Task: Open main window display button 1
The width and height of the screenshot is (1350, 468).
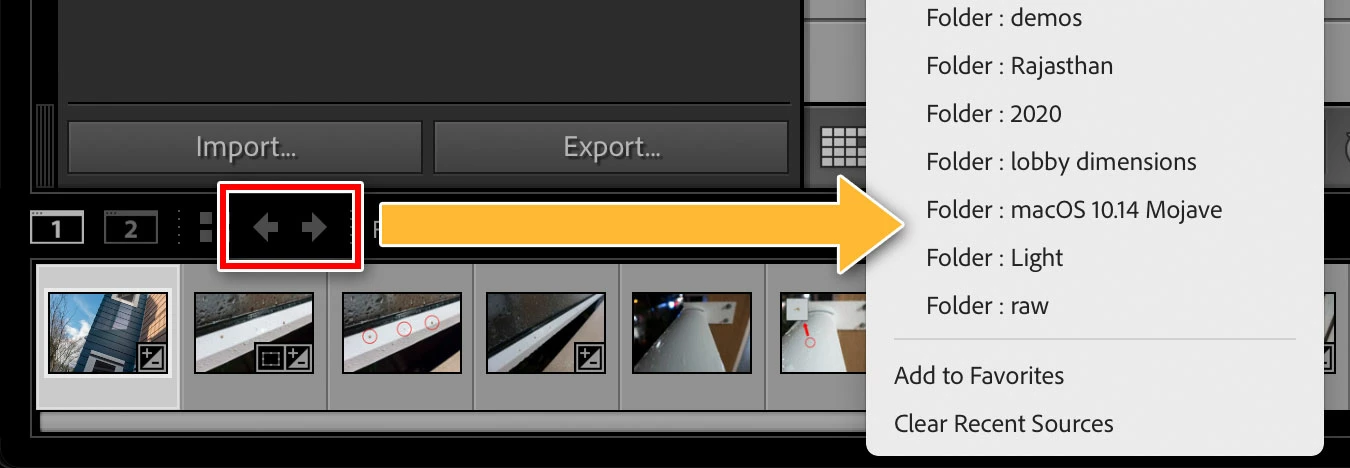Action: (x=56, y=228)
